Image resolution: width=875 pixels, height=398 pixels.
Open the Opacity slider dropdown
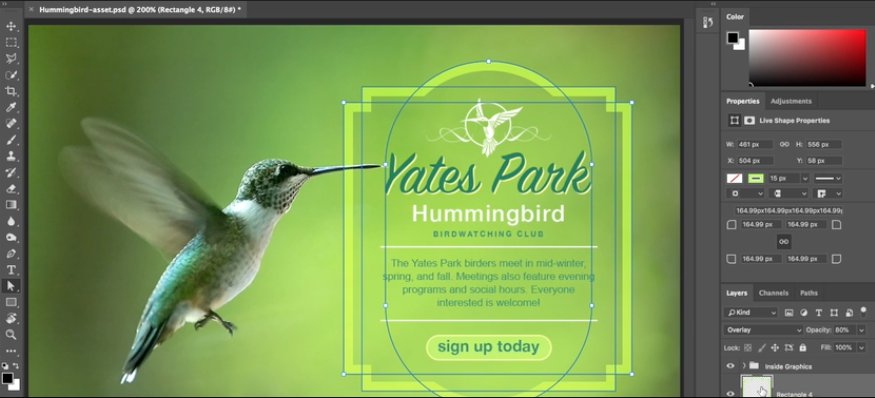pos(862,330)
